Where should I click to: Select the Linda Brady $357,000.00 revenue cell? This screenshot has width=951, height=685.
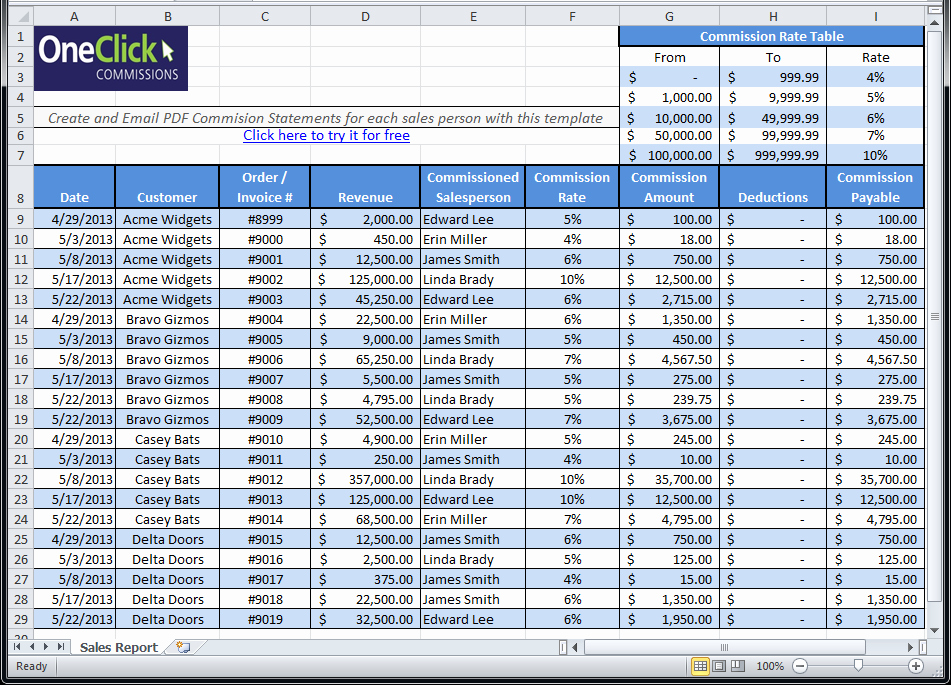[x=365, y=480]
